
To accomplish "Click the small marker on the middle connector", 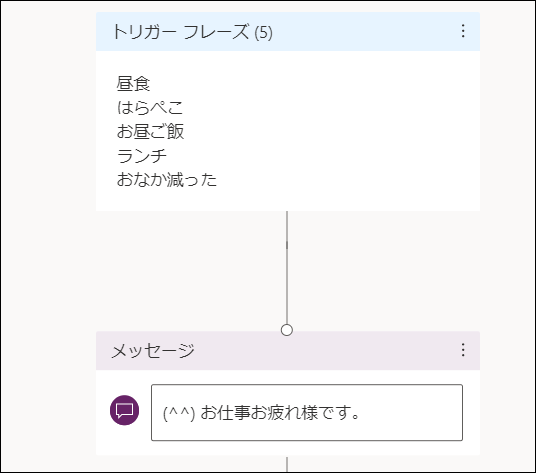I will 286,245.
